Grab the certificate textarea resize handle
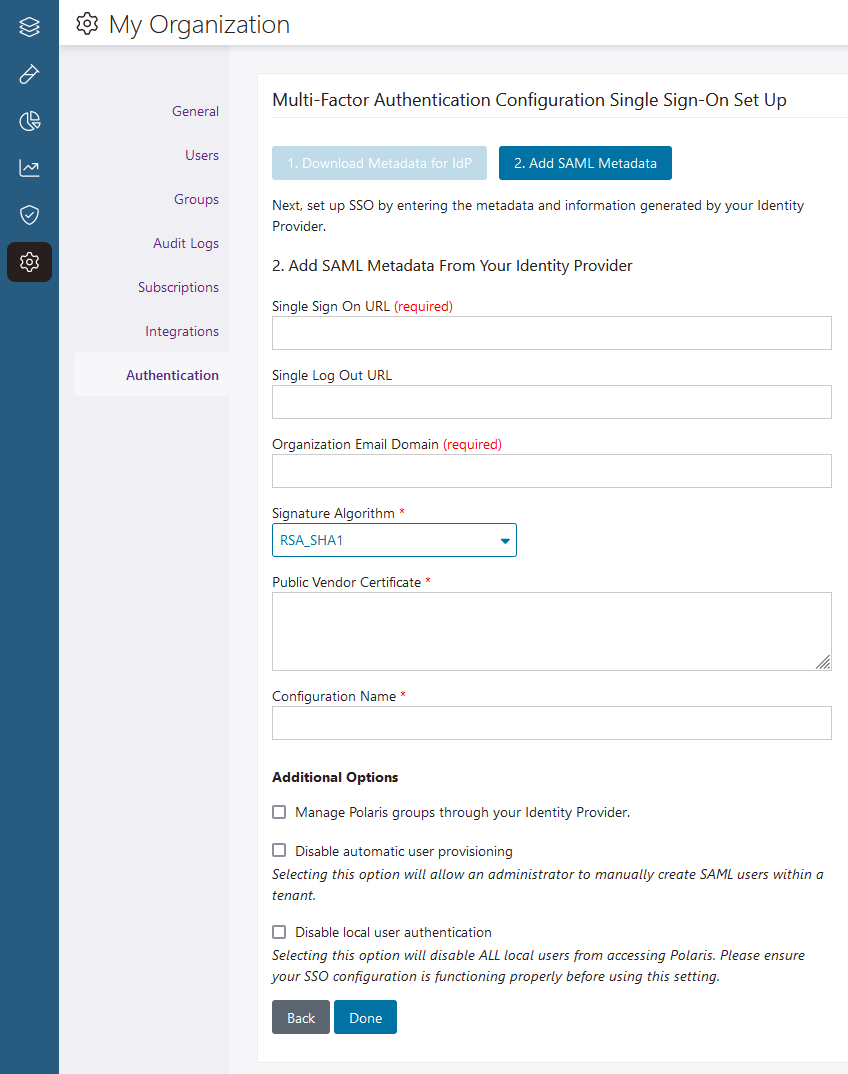The width and height of the screenshot is (848, 1074). [x=823, y=662]
